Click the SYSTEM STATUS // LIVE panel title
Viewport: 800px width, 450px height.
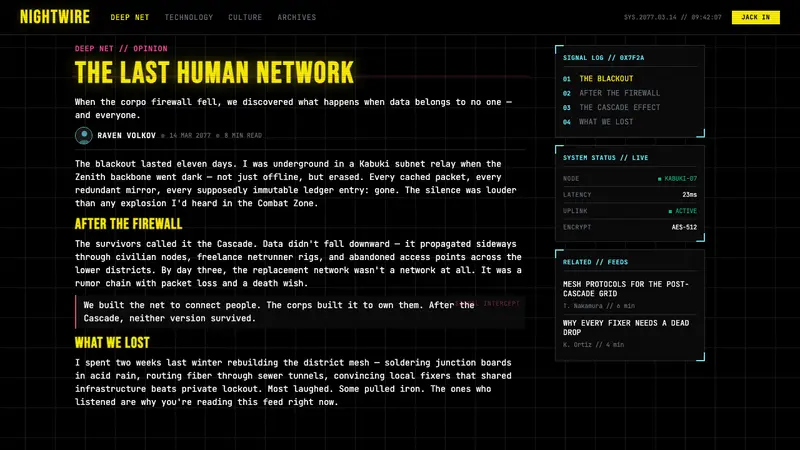606,158
